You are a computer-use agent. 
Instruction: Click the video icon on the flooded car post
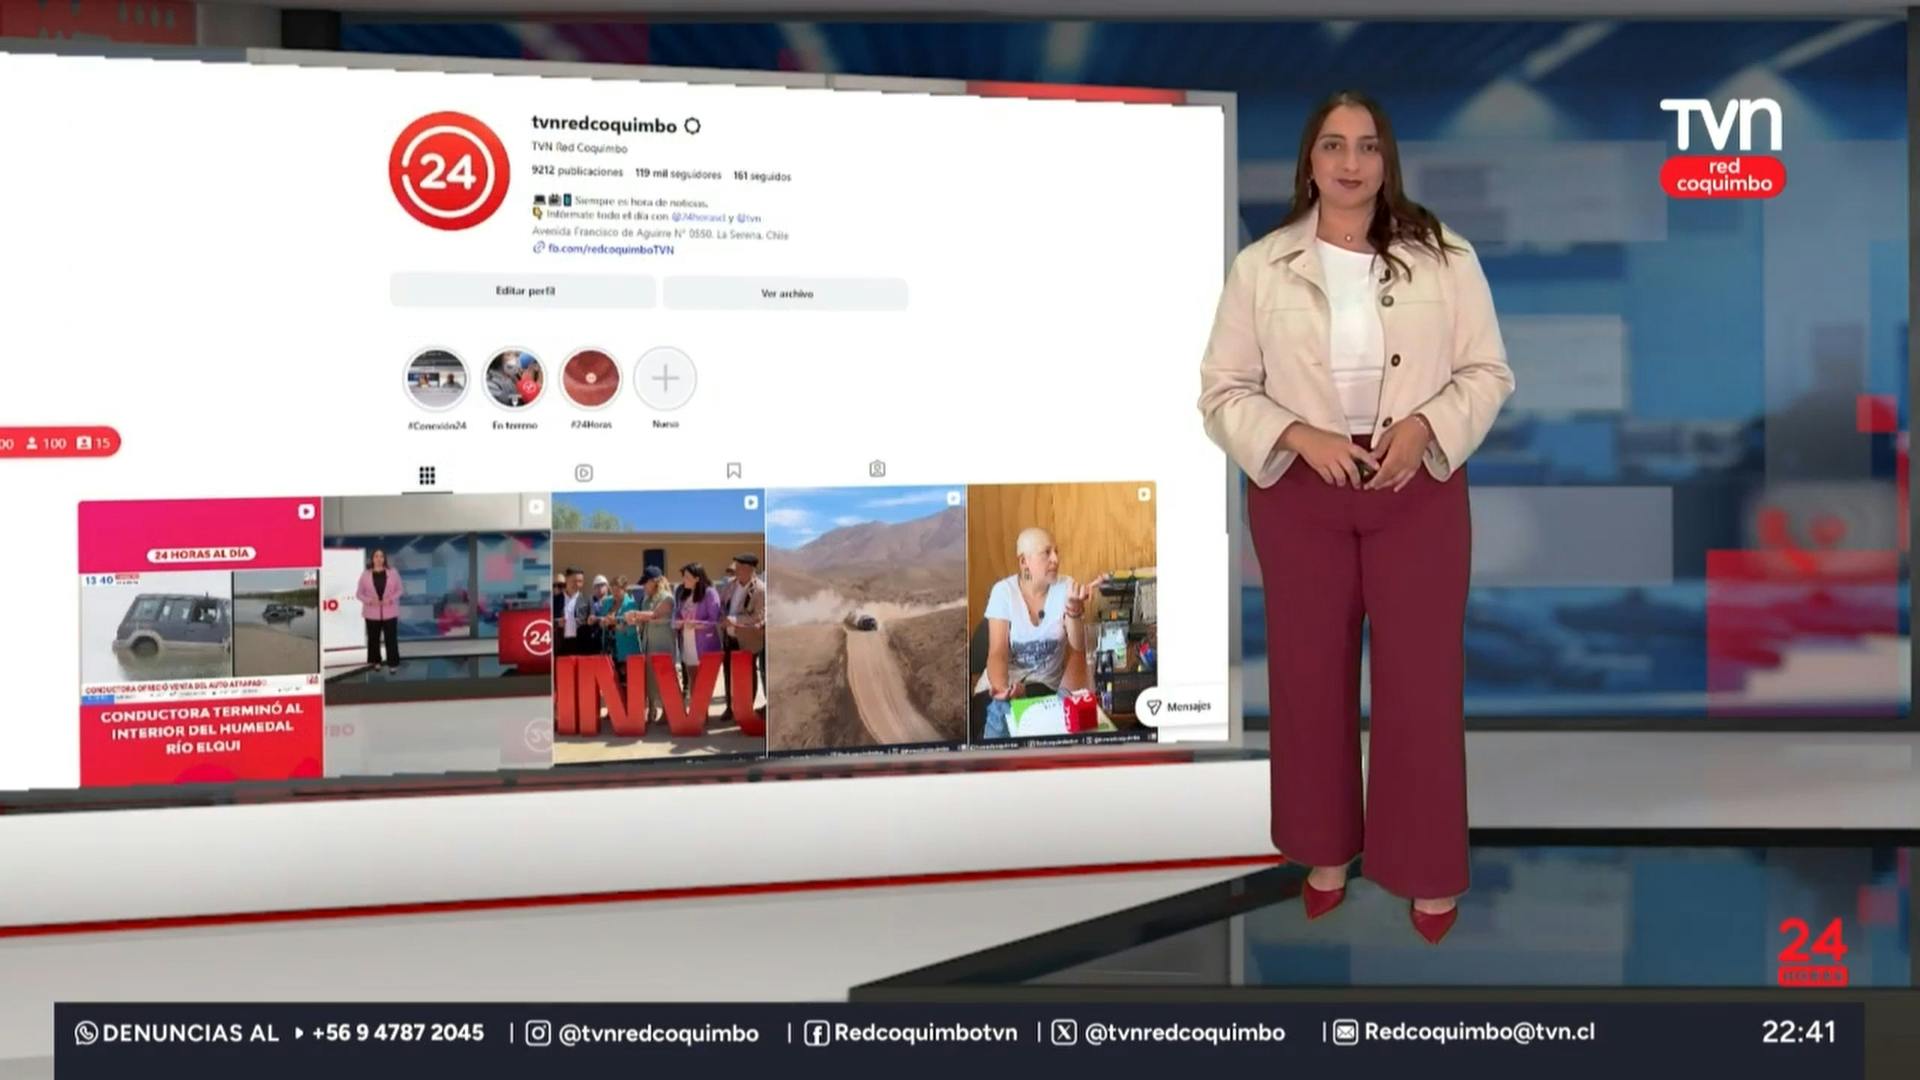306,512
